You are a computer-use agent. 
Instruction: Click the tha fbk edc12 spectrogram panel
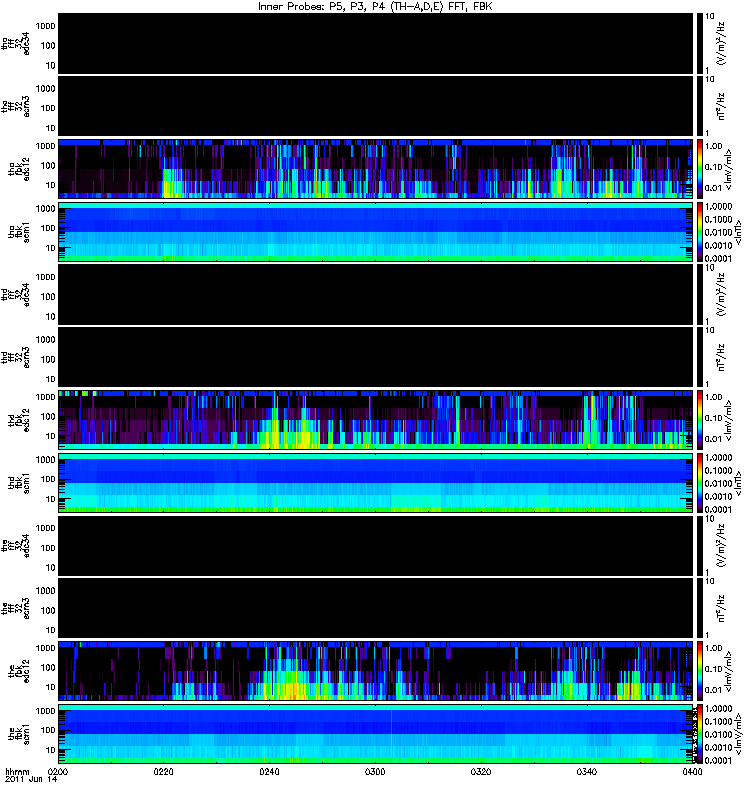tap(376, 168)
